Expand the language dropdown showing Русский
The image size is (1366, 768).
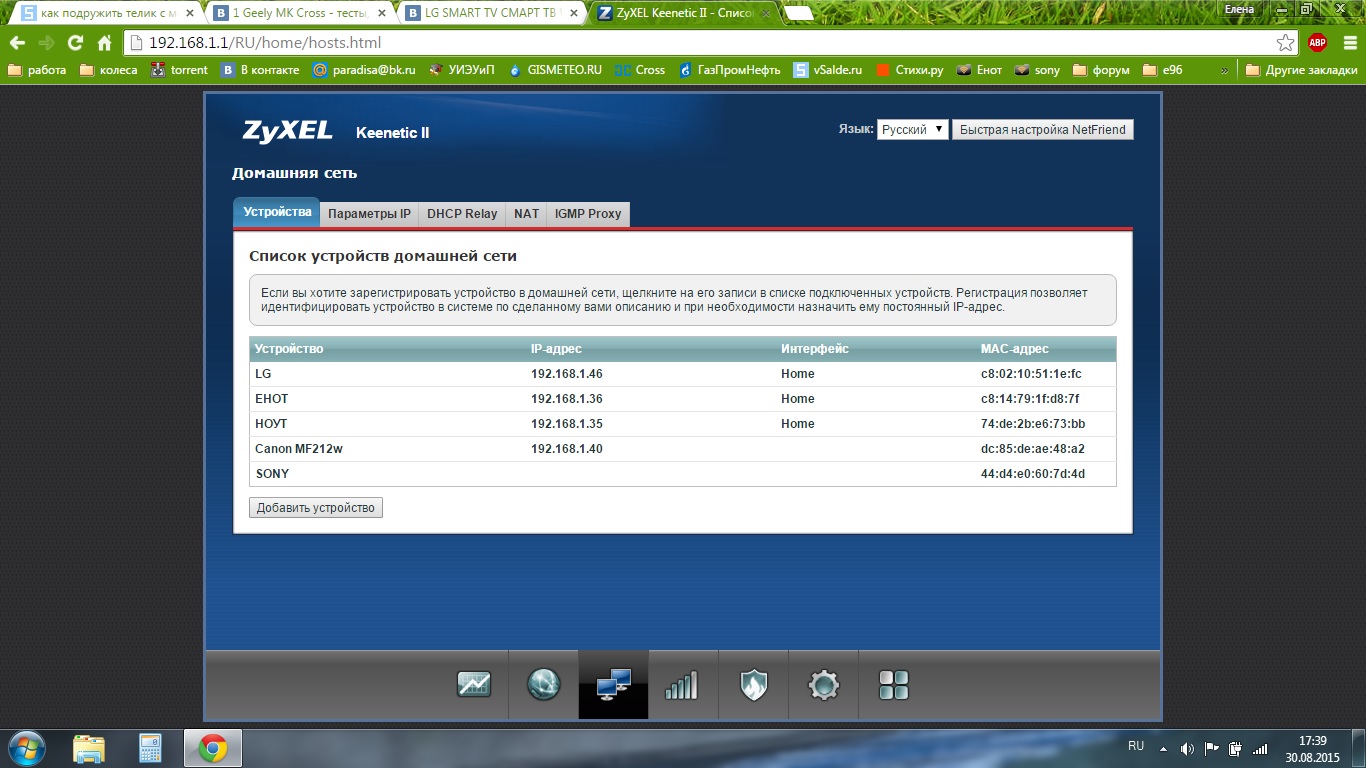pyautogui.click(x=912, y=130)
